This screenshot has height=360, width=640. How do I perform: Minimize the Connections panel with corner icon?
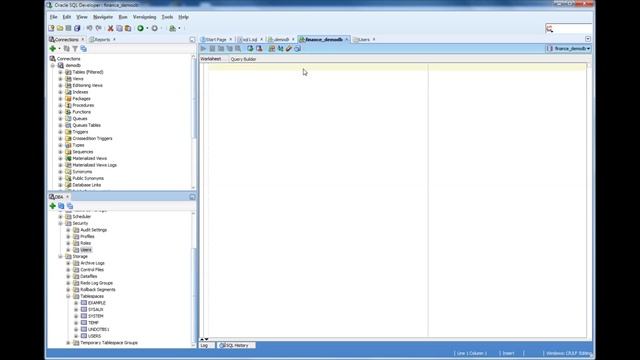click(192, 40)
